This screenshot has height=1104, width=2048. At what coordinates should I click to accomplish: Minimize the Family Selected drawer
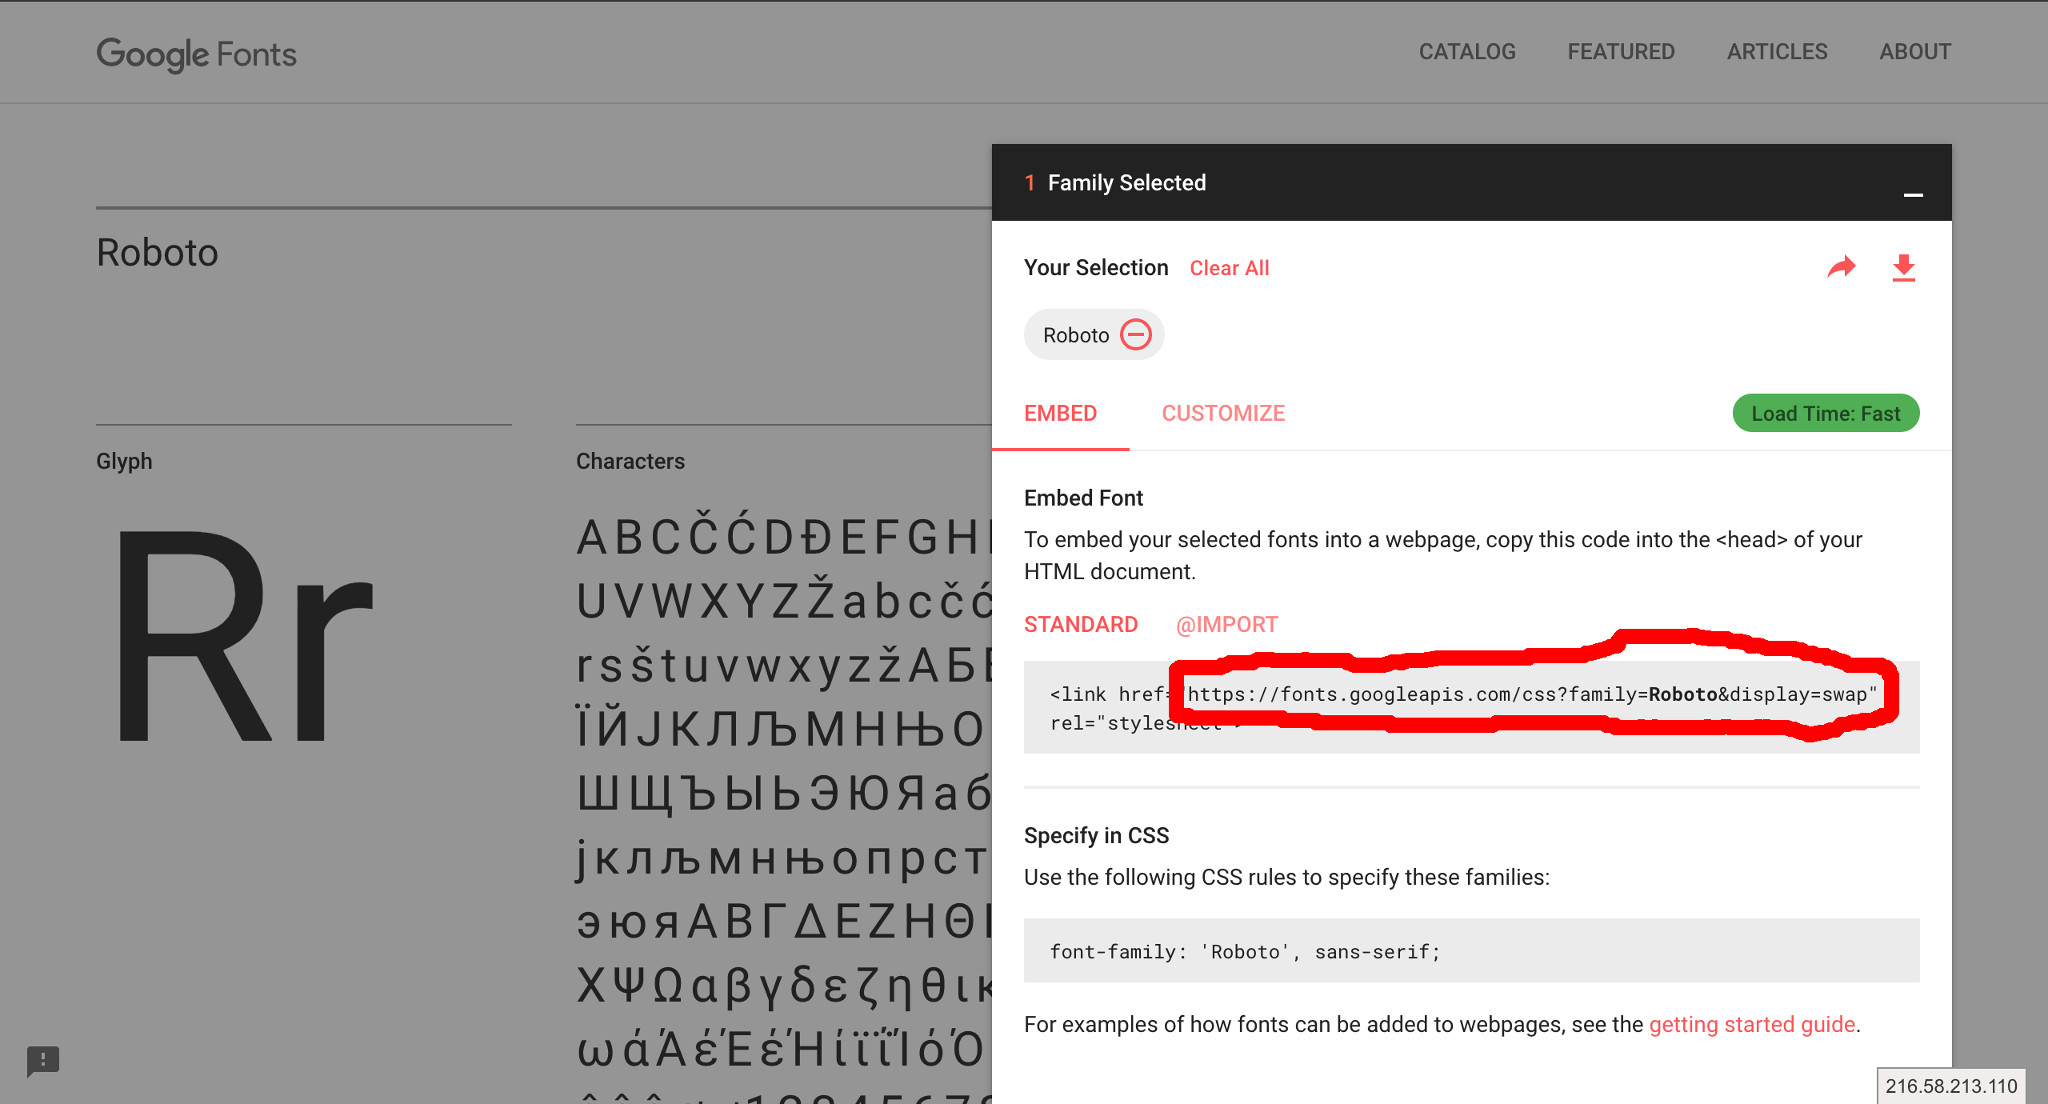click(x=1913, y=195)
